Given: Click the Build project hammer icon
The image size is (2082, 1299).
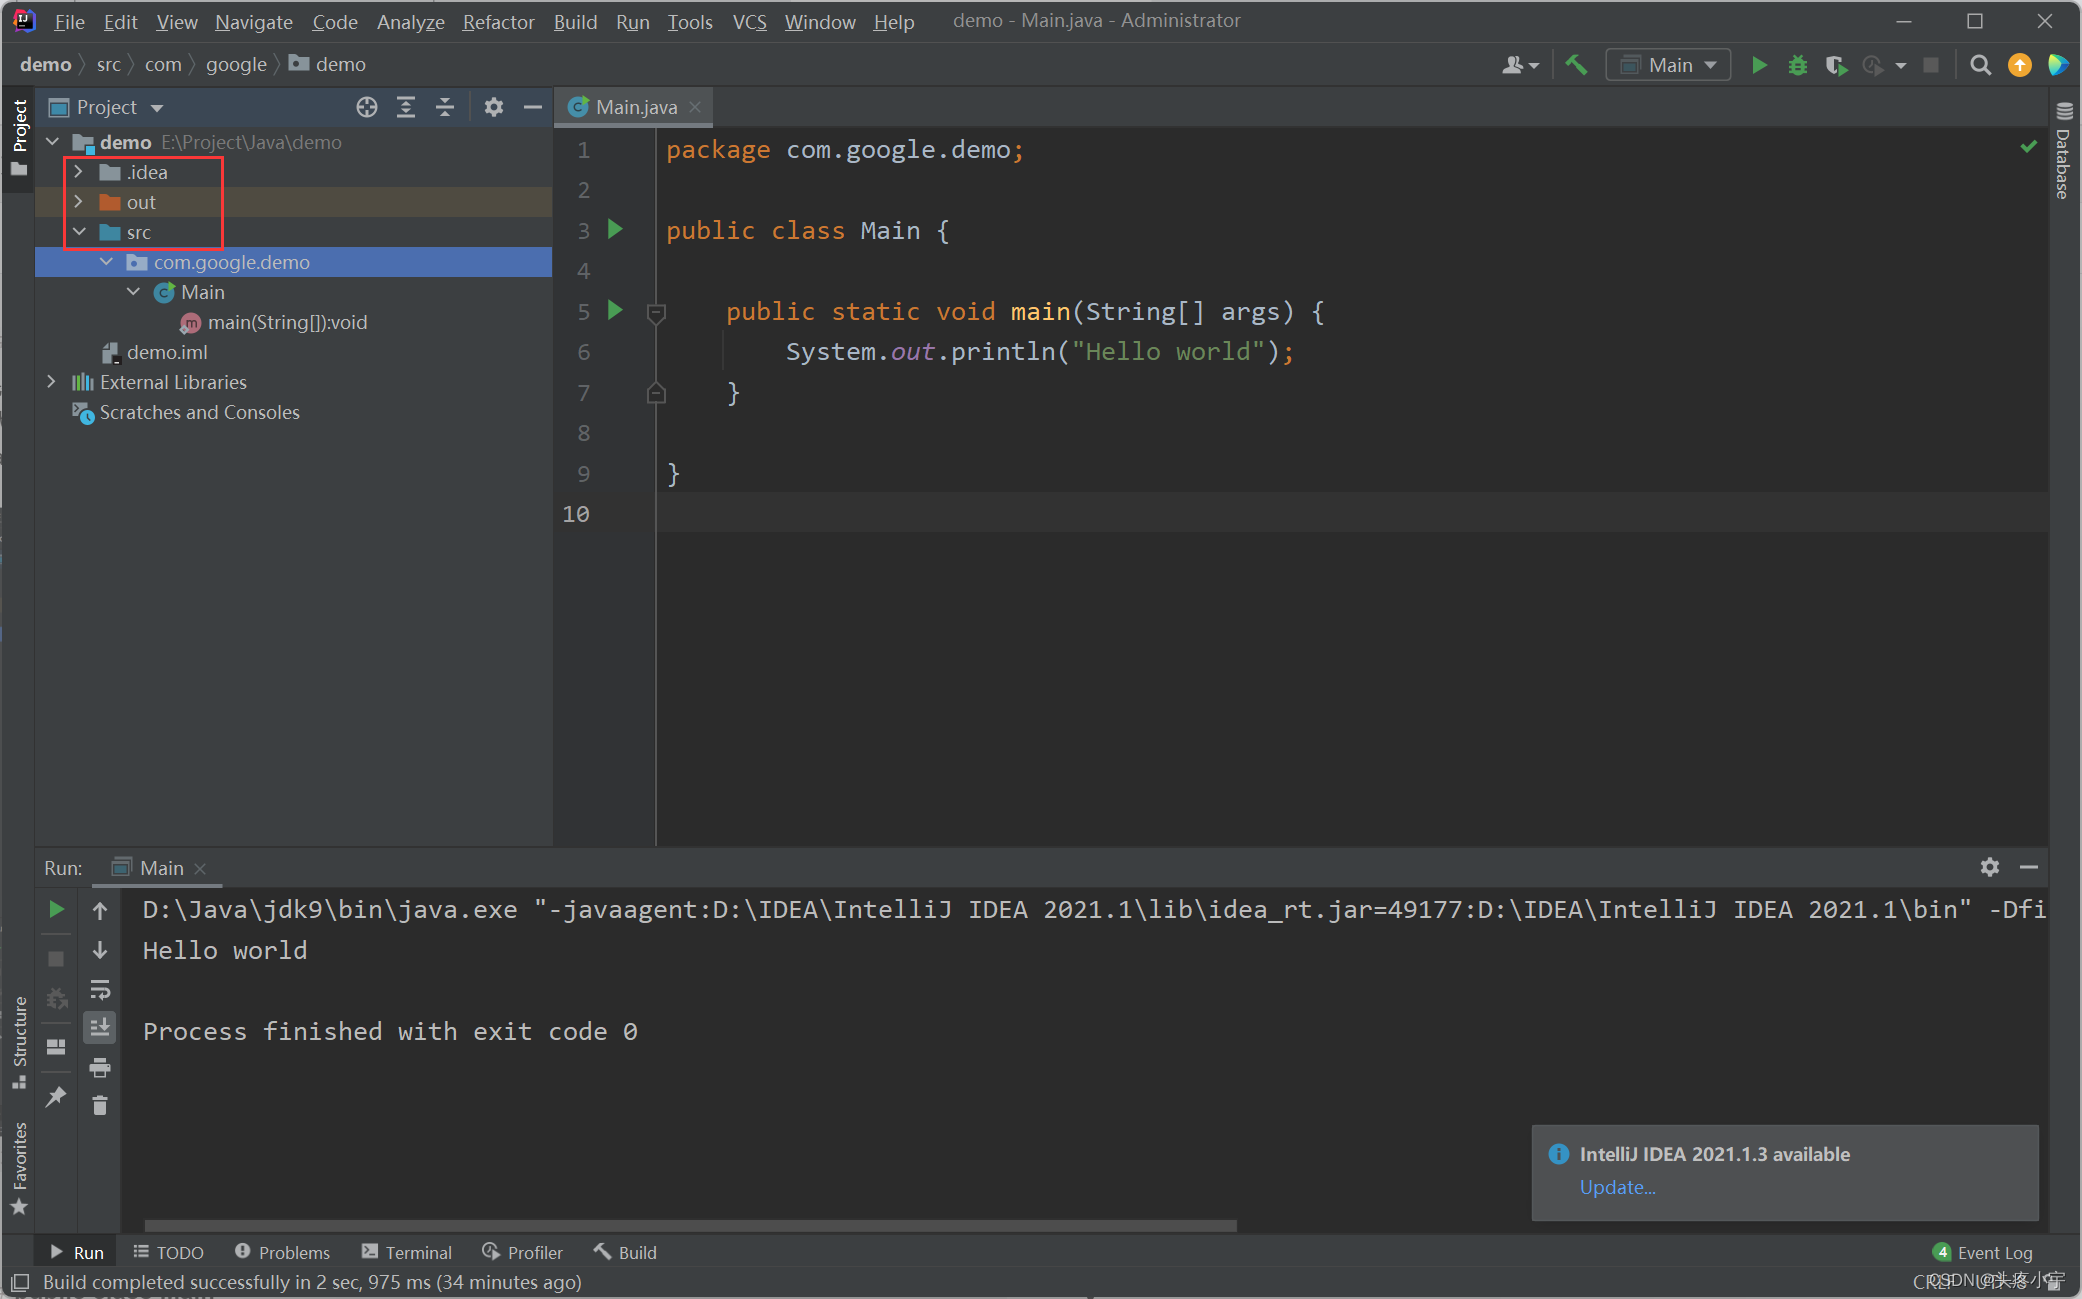Looking at the screenshot, I should 1577,65.
